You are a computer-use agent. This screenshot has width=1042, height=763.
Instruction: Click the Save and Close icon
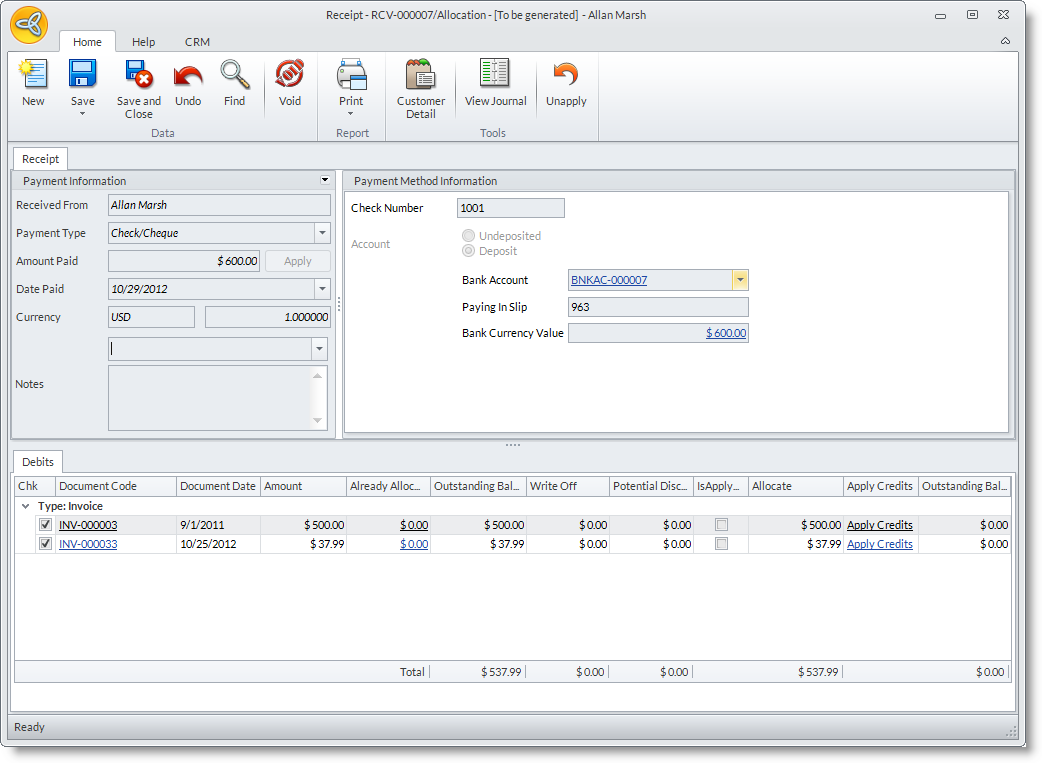point(138,76)
